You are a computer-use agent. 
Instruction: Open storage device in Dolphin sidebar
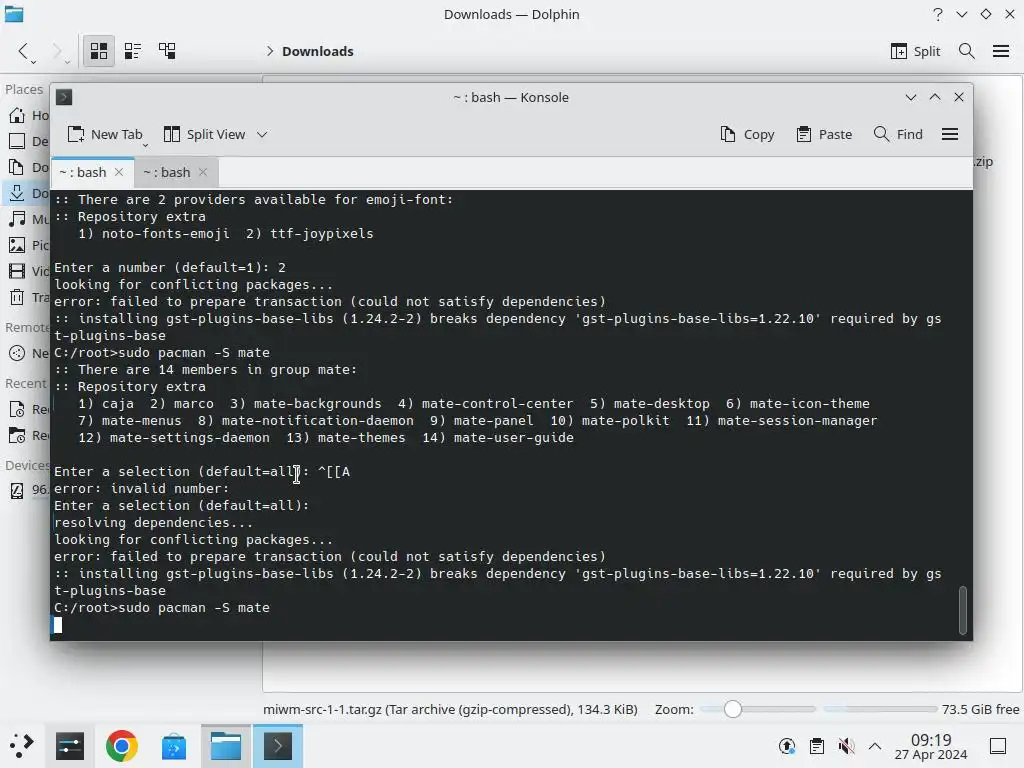pyautogui.click(x=27, y=489)
